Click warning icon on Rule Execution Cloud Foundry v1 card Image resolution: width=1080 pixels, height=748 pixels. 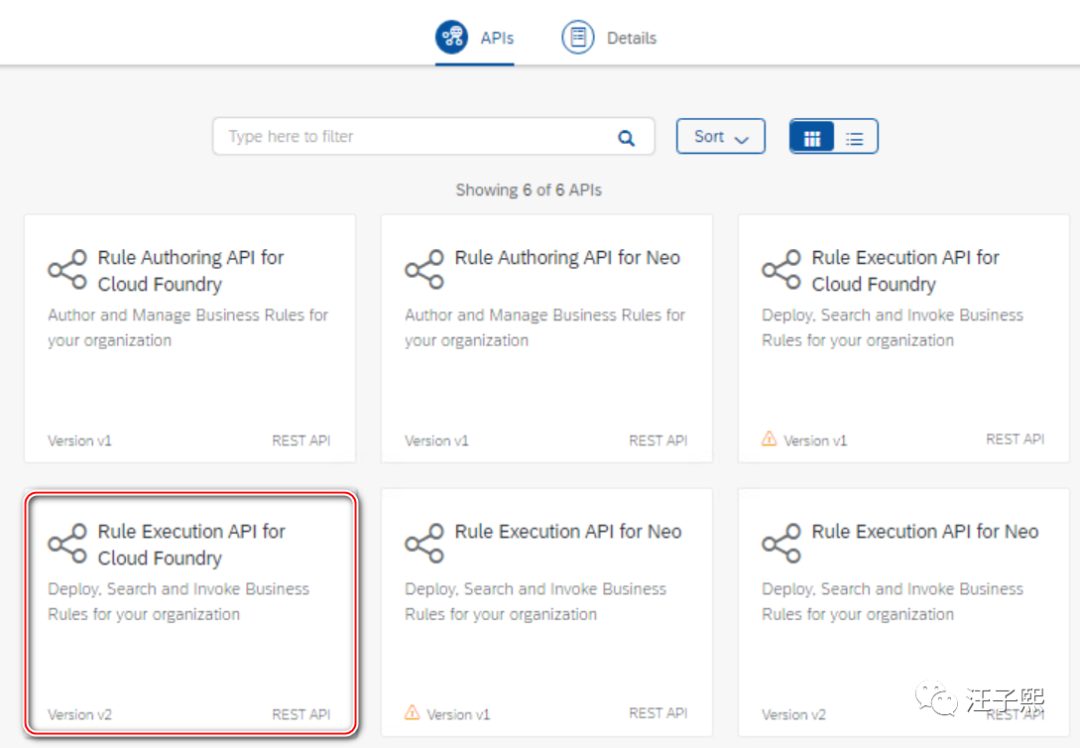(769, 438)
